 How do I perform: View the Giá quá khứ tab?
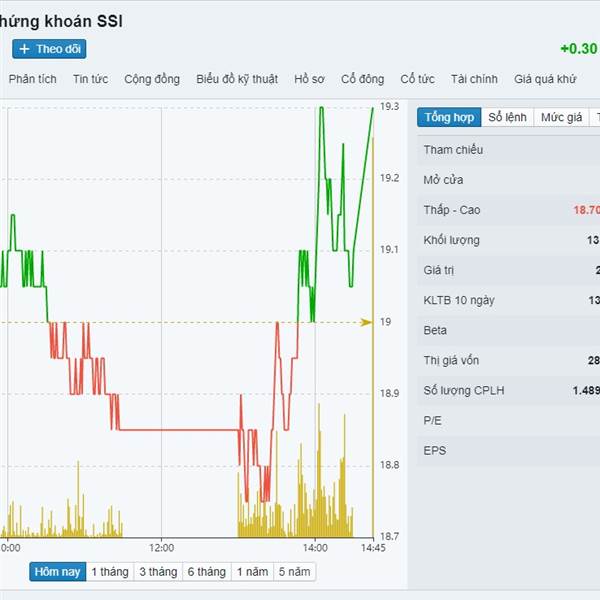(x=545, y=79)
